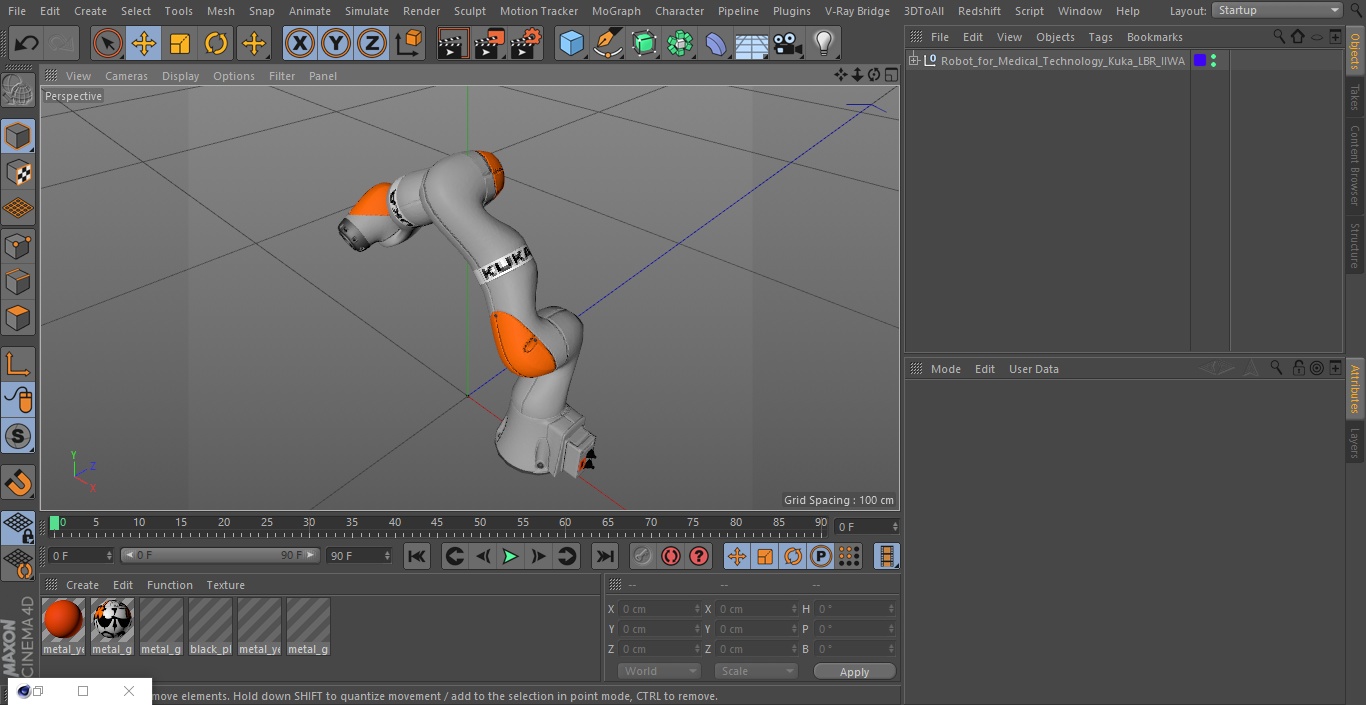Toggle Snap with the S icon
The image size is (1366, 705).
coord(18,436)
